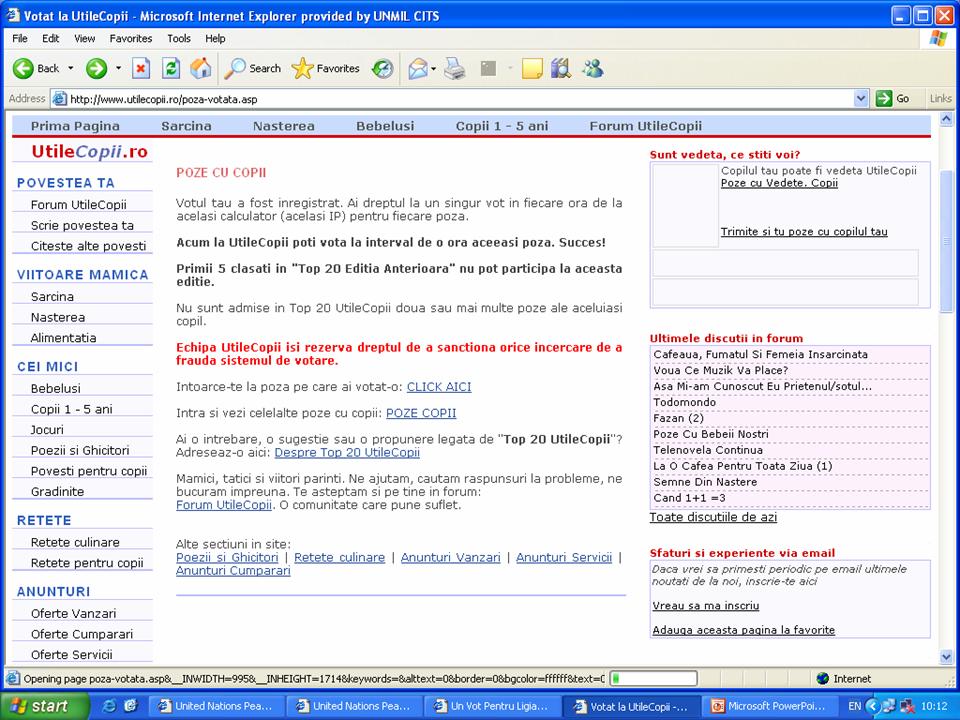Open the History toolbar icon

click(383, 69)
